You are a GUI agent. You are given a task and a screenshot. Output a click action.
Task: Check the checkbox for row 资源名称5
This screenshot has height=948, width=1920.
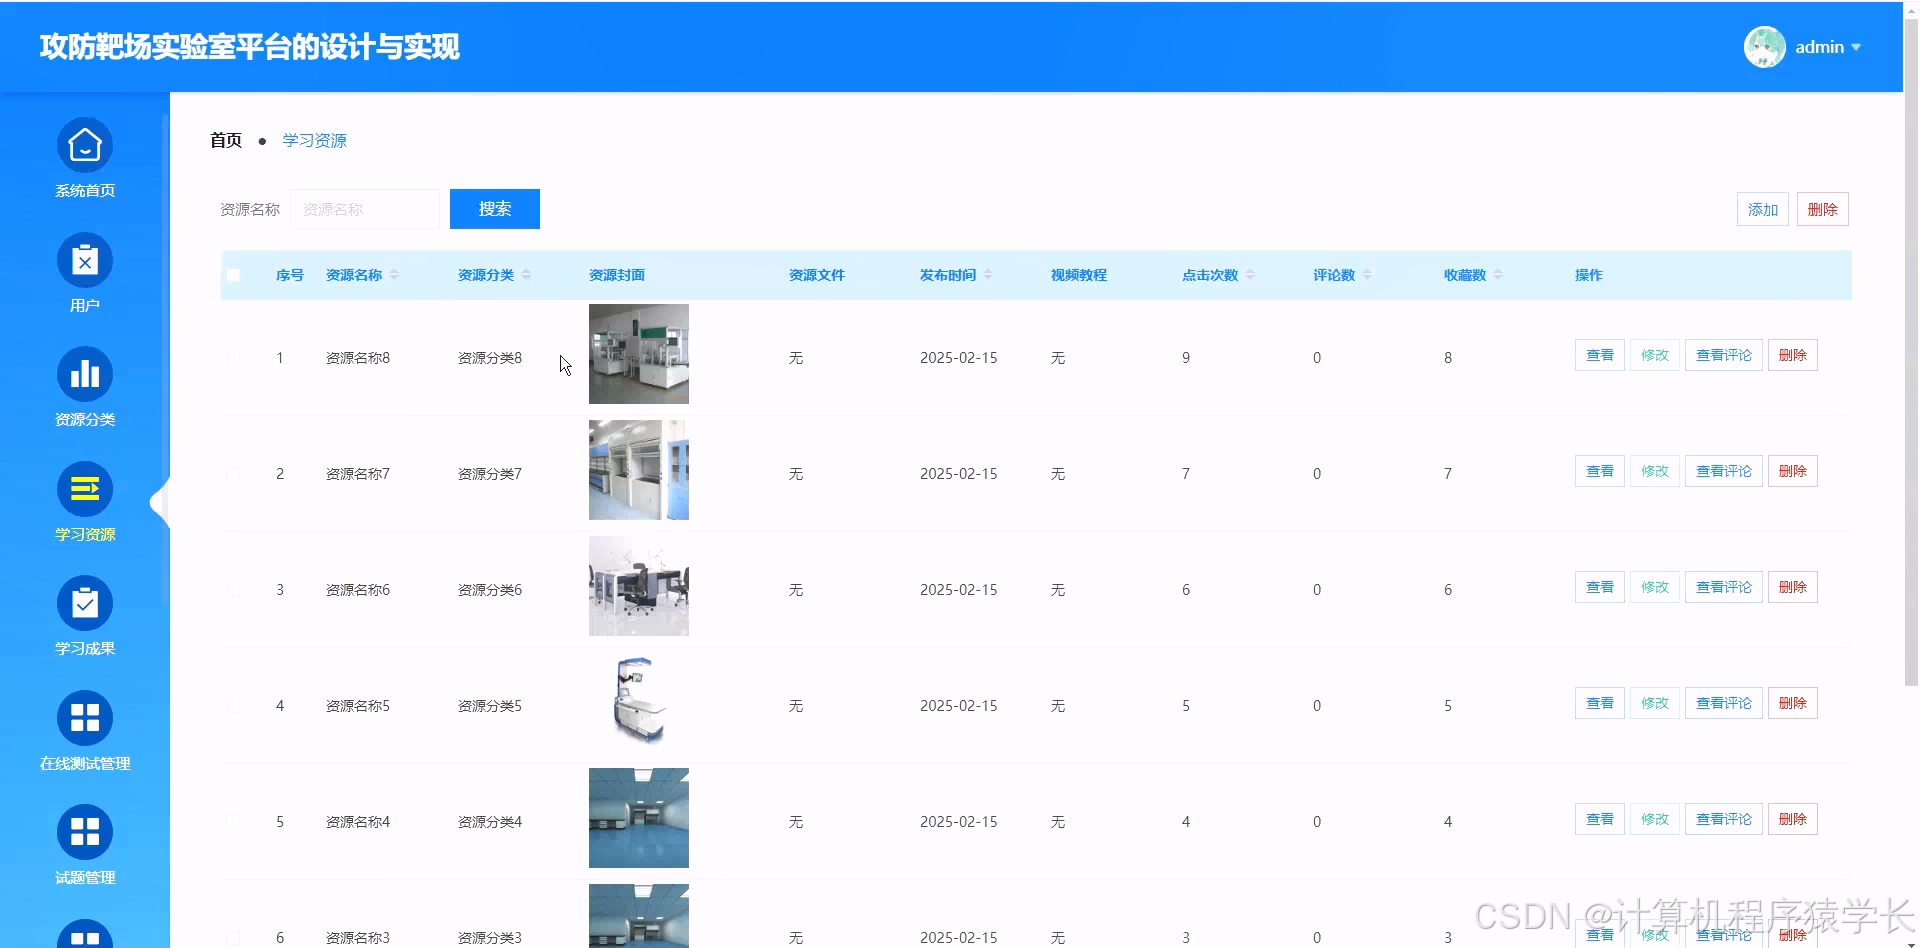coord(233,705)
